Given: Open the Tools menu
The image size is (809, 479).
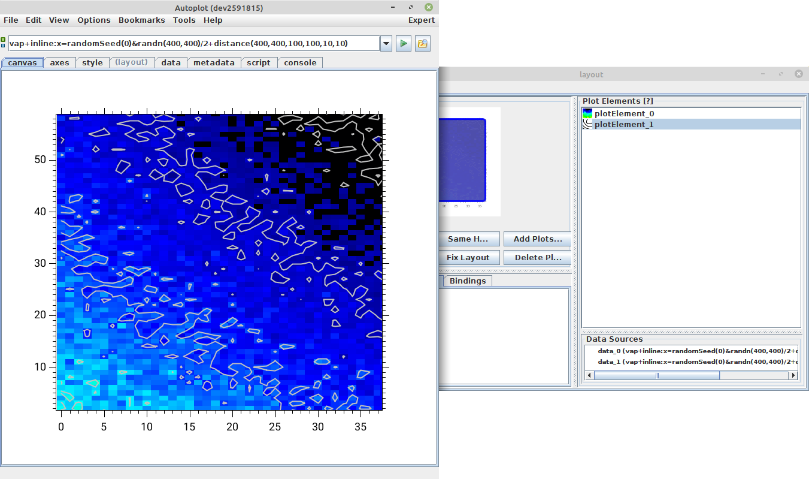Looking at the screenshot, I should point(184,20).
